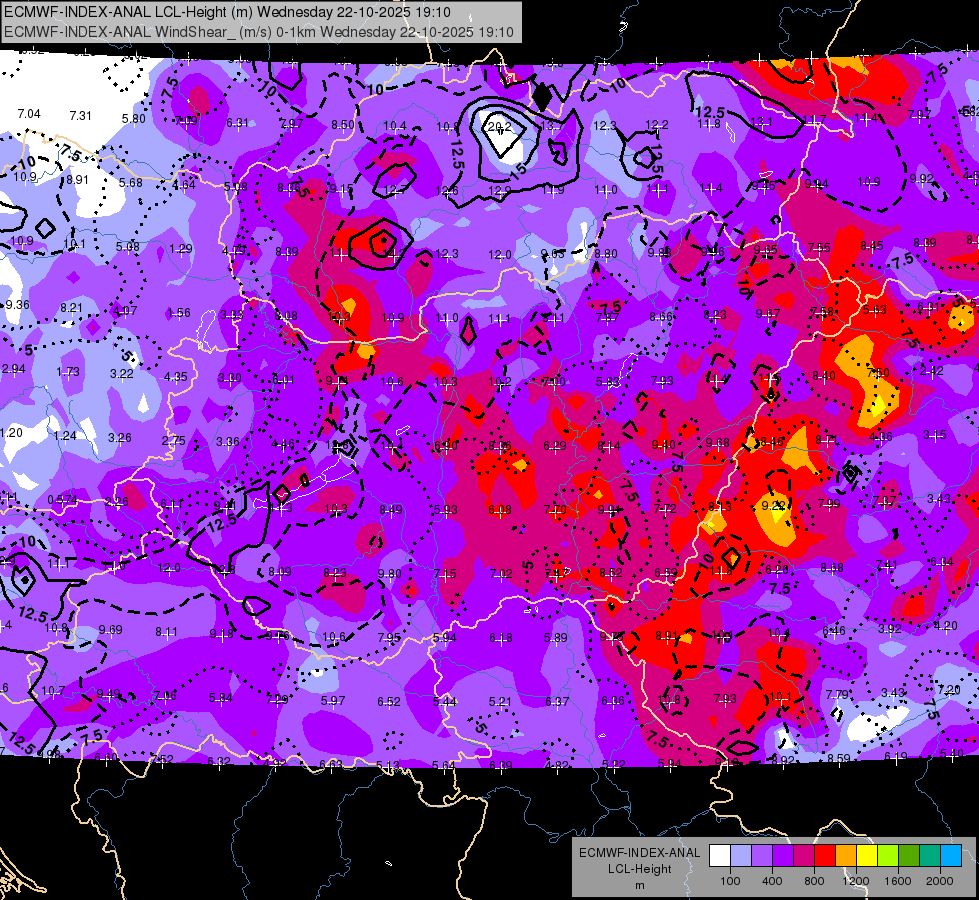Click the 8.21 grid value

(72, 308)
